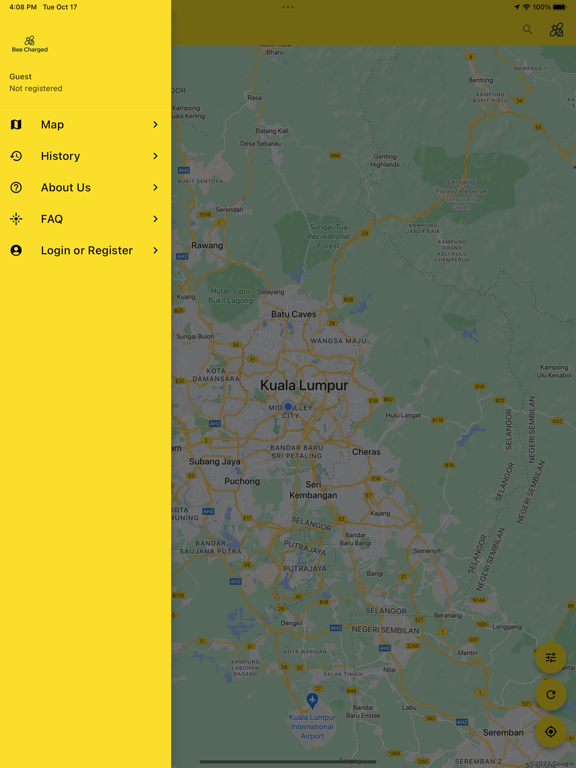Click the Hulu Langat map label
This screenshot has height=768, width=576.
403,415
